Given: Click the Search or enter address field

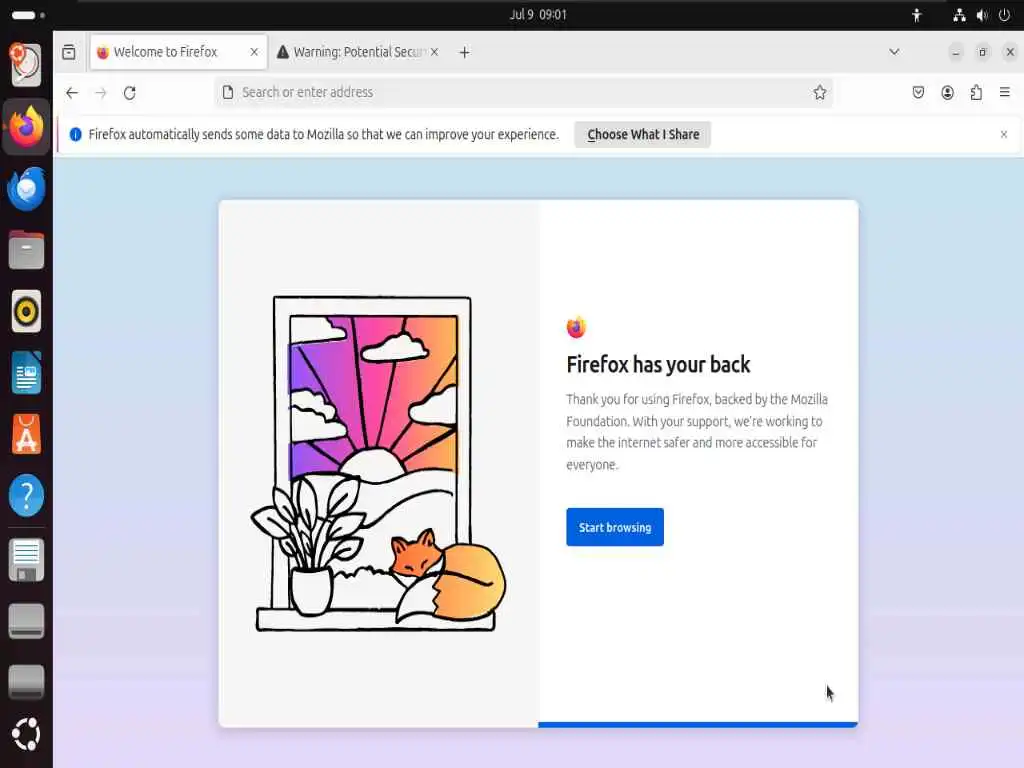Looking at the screenshot, I should 523,93.
